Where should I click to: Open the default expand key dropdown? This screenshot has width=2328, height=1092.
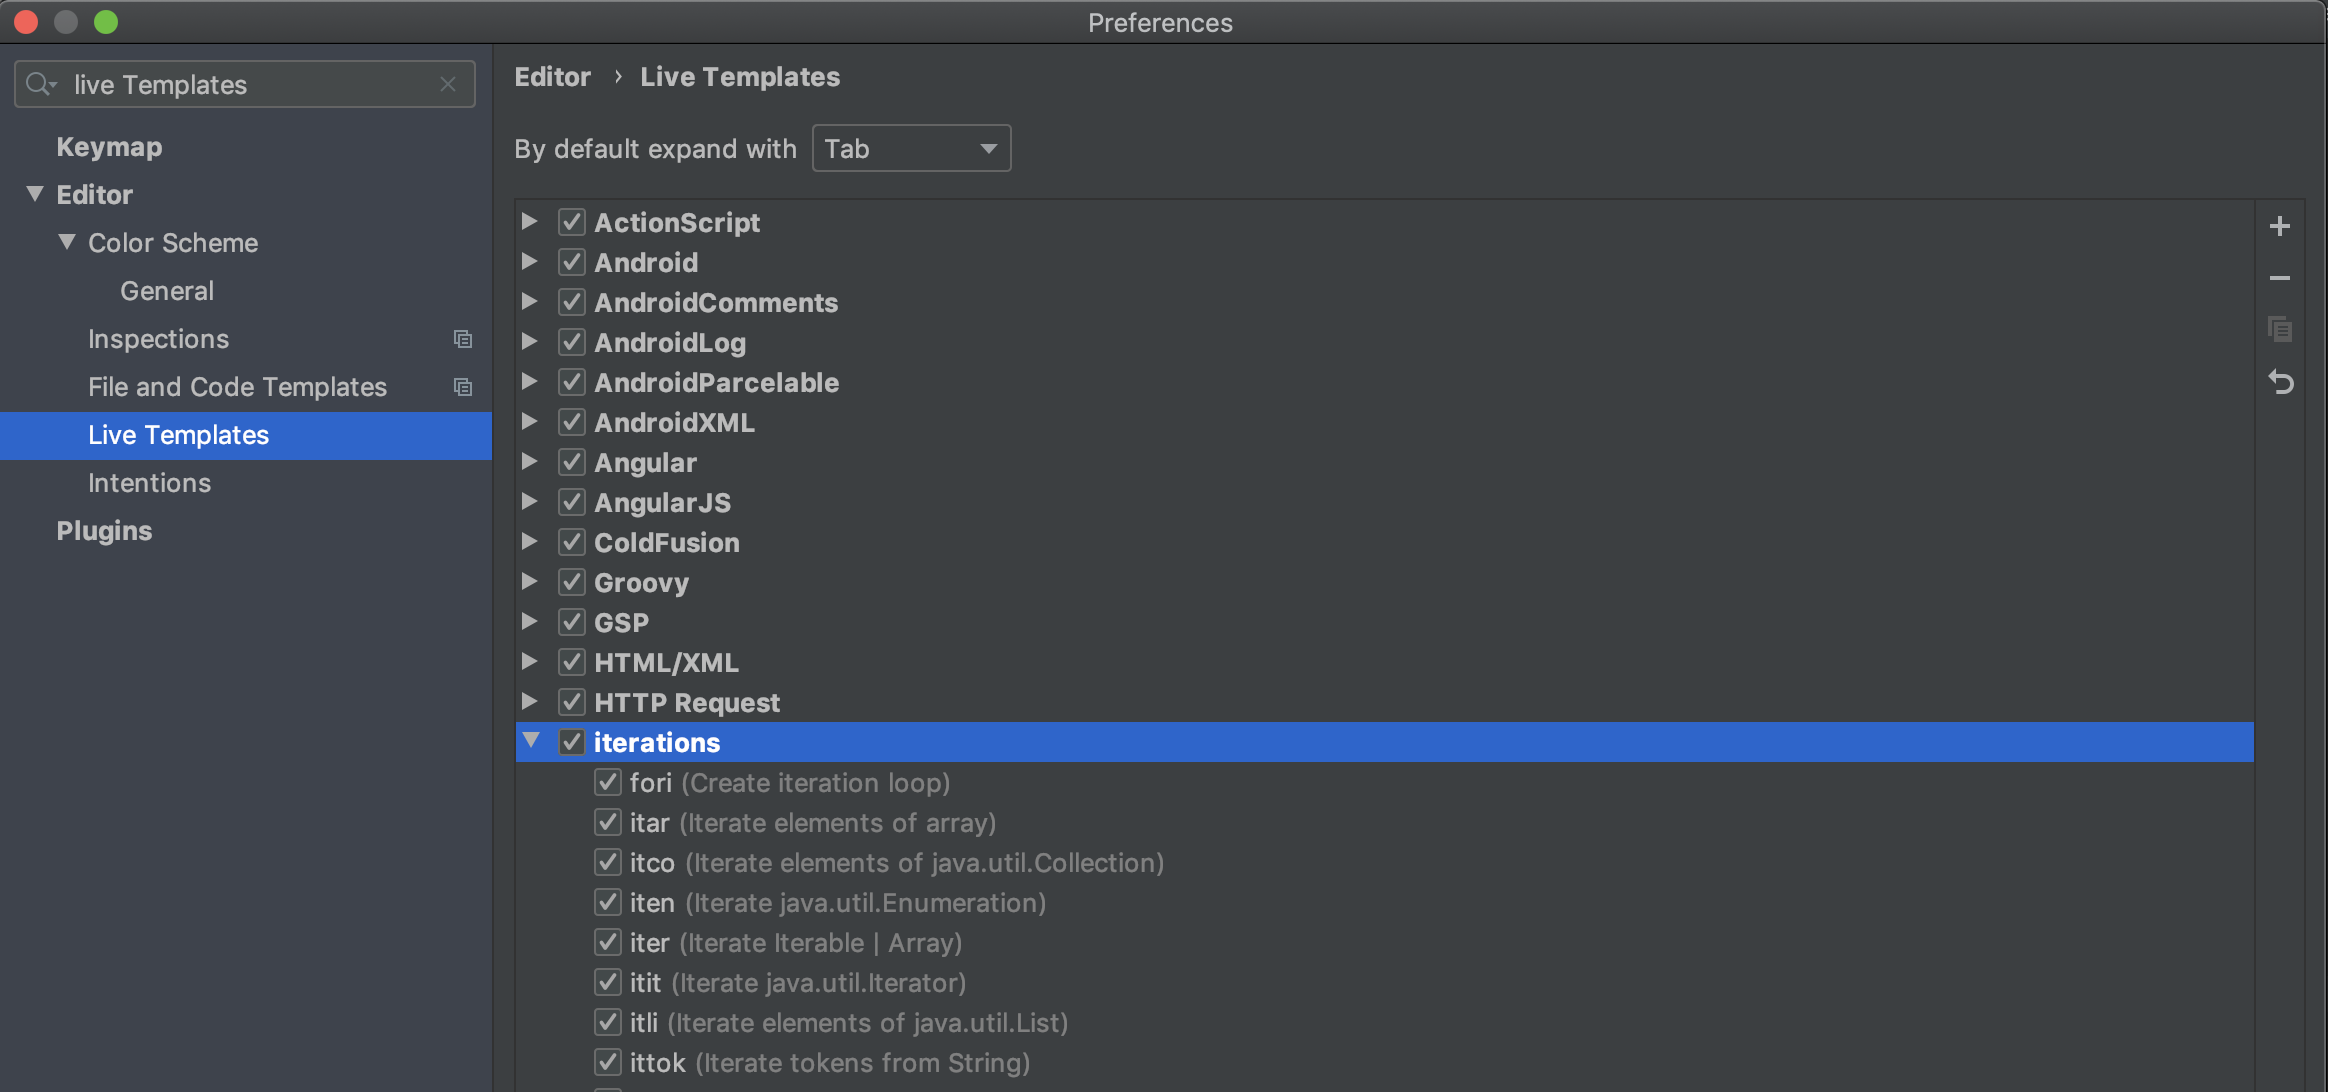click(911, 149)
